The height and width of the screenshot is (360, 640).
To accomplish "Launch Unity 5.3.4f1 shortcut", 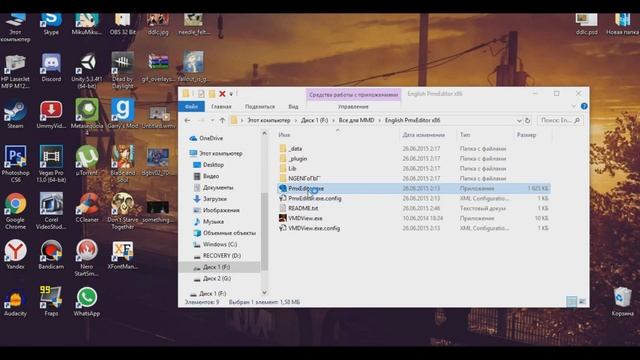I will 87,71.
